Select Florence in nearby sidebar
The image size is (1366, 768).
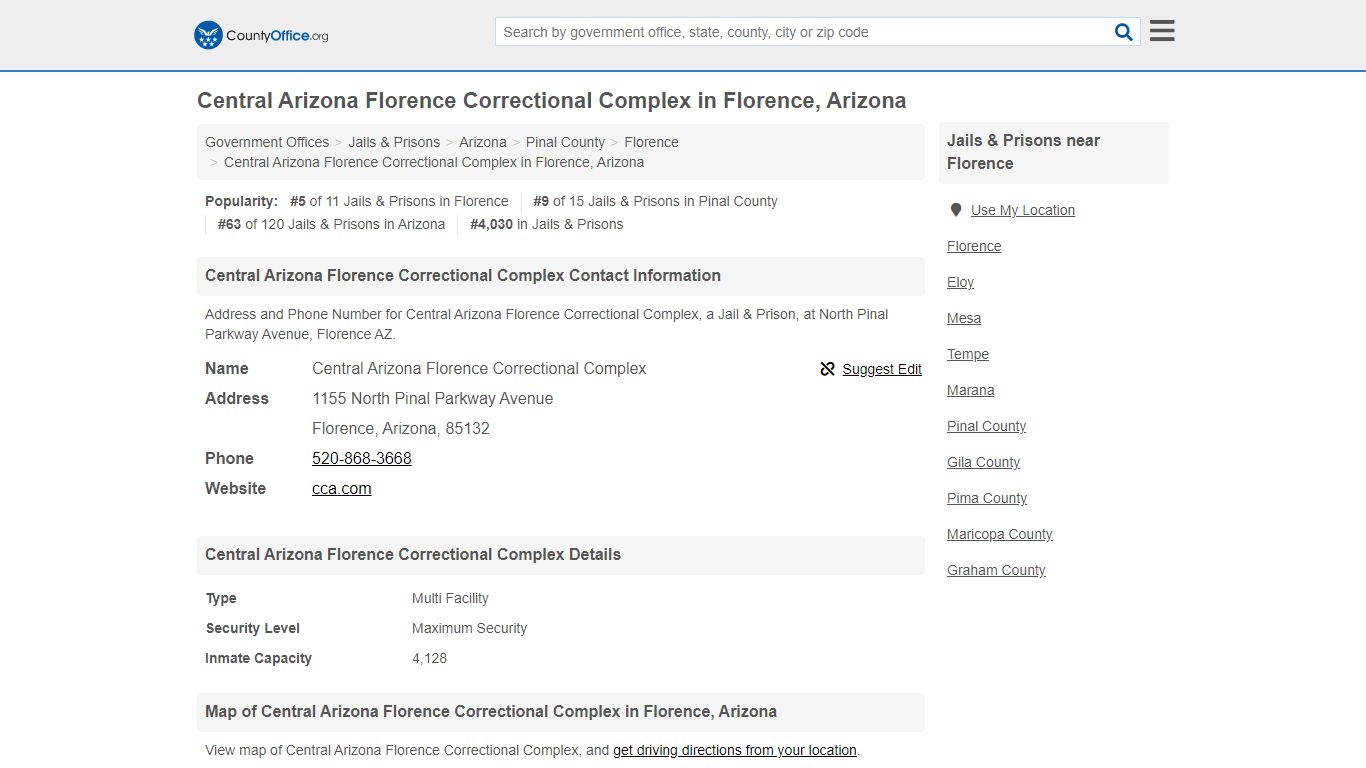pos(974,246)
